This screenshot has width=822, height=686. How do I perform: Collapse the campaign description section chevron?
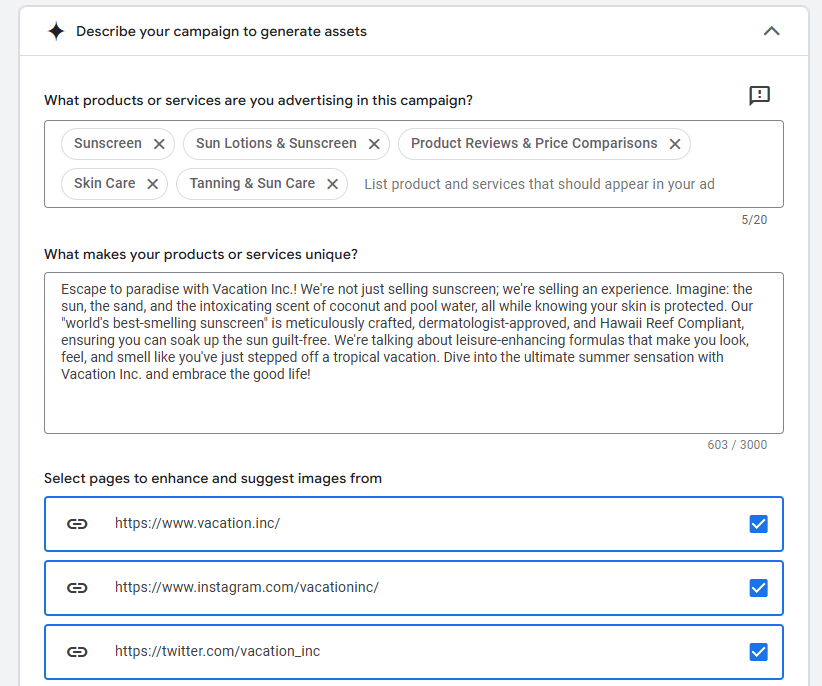coord(771,31)
